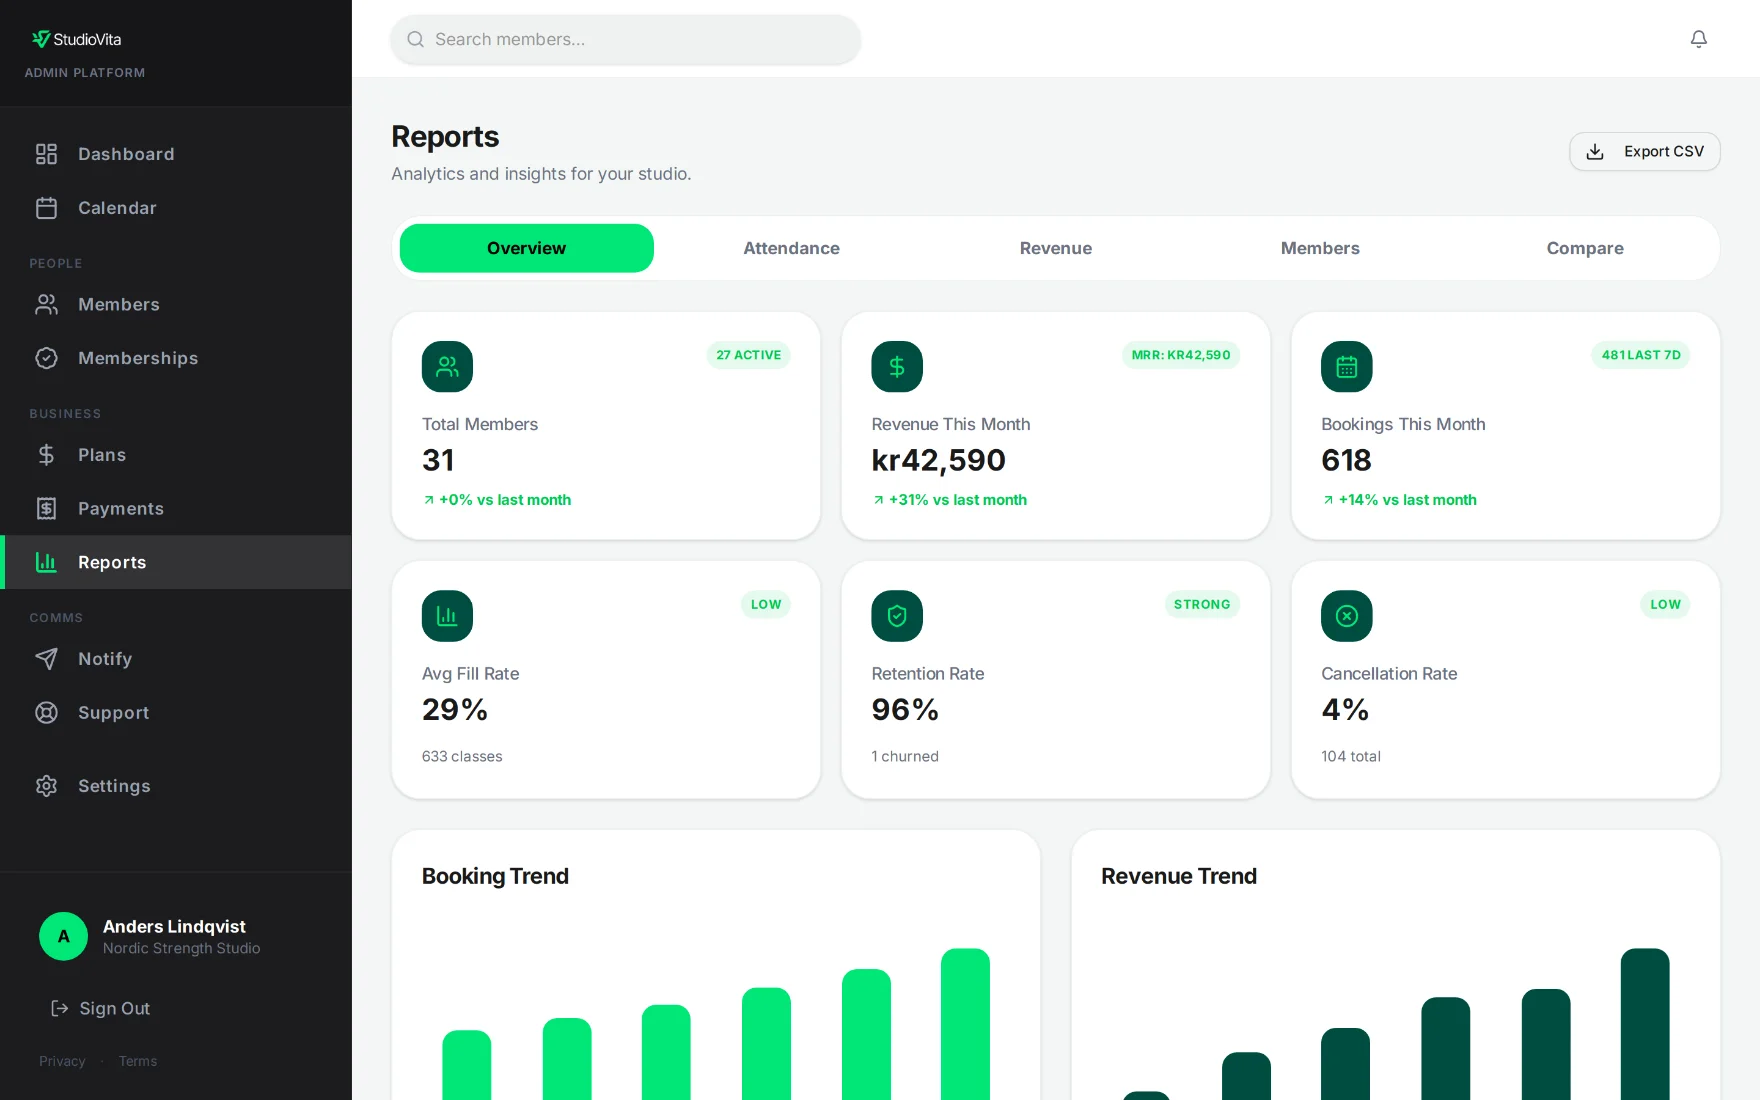Click the 'Nordic Strength Studio' text
Screen dimensions: 1760x1100
tap(181, 948)
